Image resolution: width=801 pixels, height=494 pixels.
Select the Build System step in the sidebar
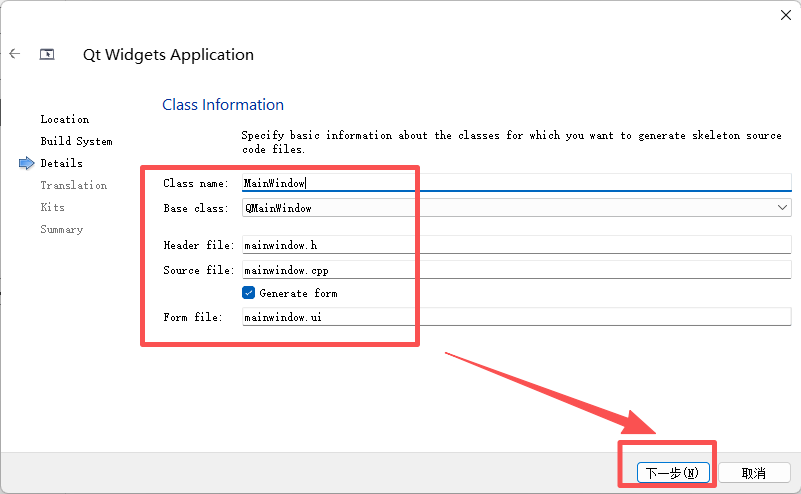click(x=77, y=141)
